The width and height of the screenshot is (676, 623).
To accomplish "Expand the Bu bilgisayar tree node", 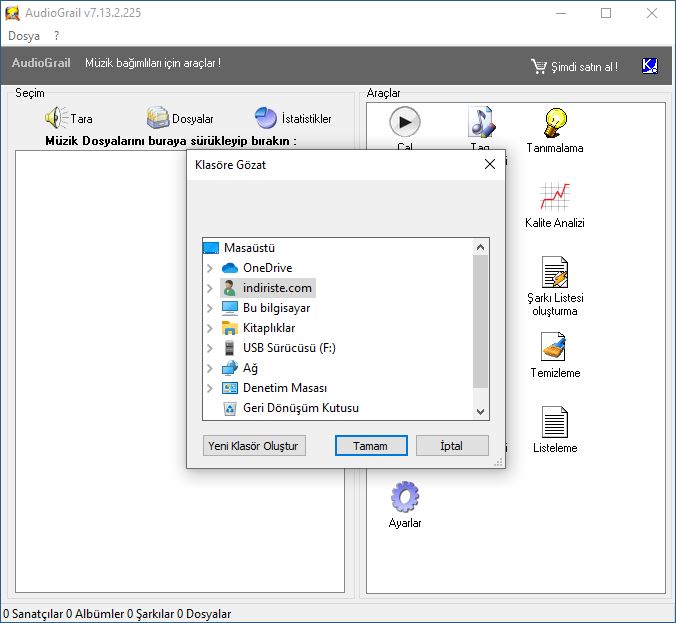I will tap(210, 308).
